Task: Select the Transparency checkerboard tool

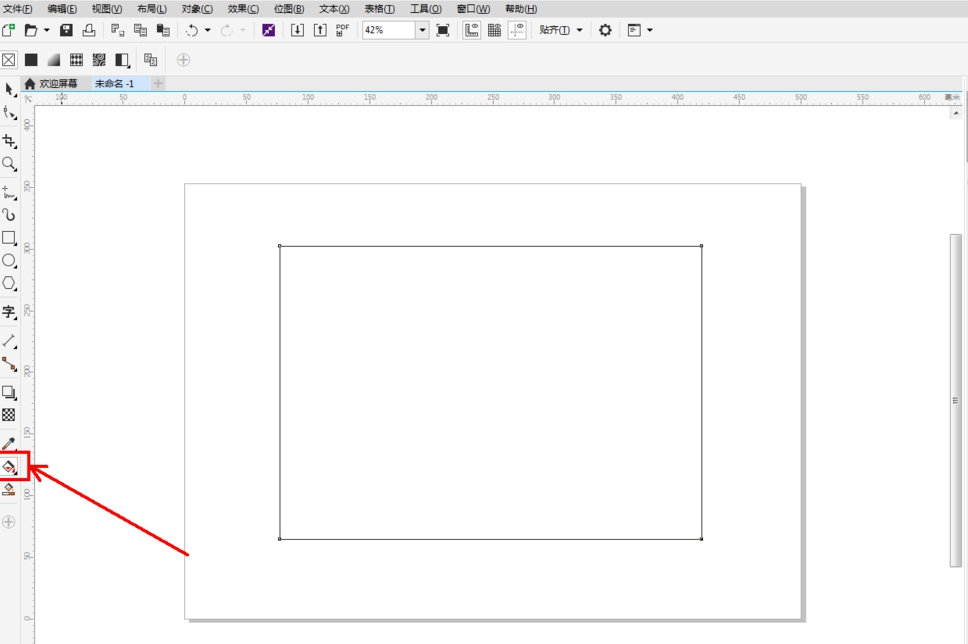Action: coord(9,415)
